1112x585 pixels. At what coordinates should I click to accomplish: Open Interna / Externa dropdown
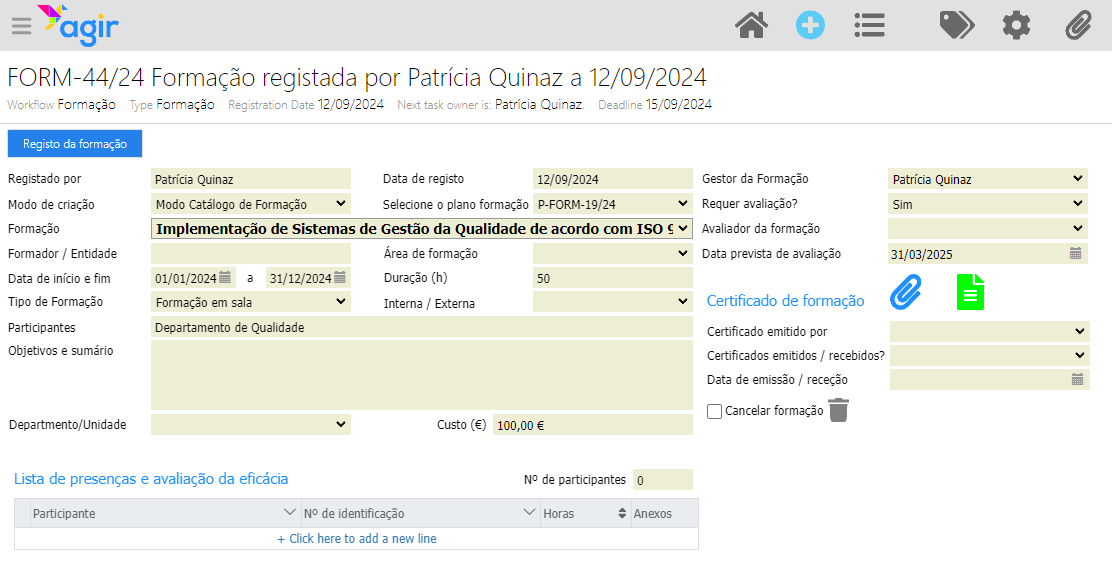(x=613, y=302)
